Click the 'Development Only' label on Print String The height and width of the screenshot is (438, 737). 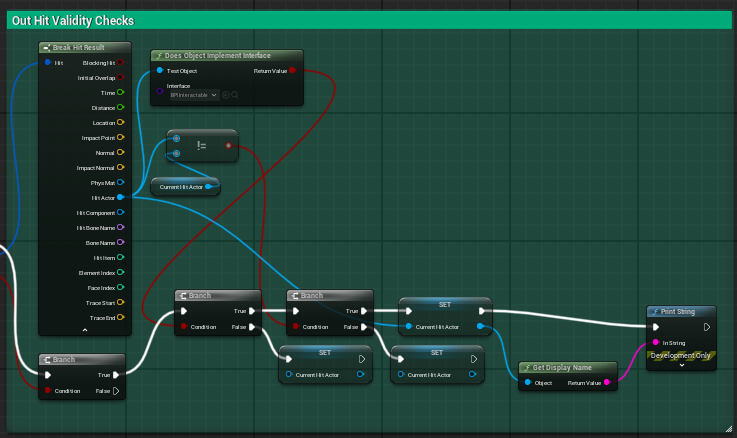pos(680,355)
